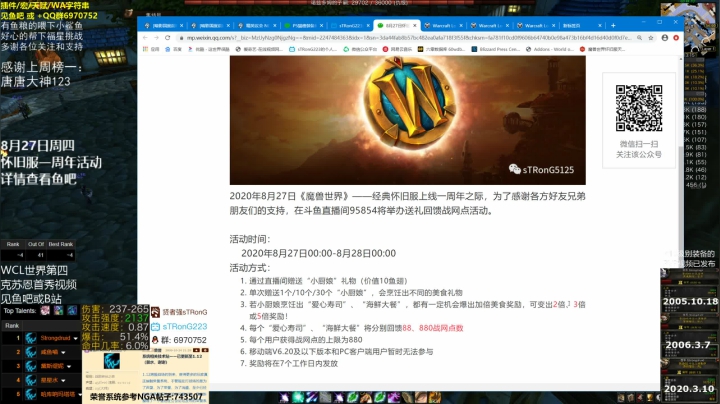Image resolution: width=720 pixels, height=404 pixels.
Task: Click the red 88、880战网点数 text
Action: pyautogui.click(x=433, y=328)
